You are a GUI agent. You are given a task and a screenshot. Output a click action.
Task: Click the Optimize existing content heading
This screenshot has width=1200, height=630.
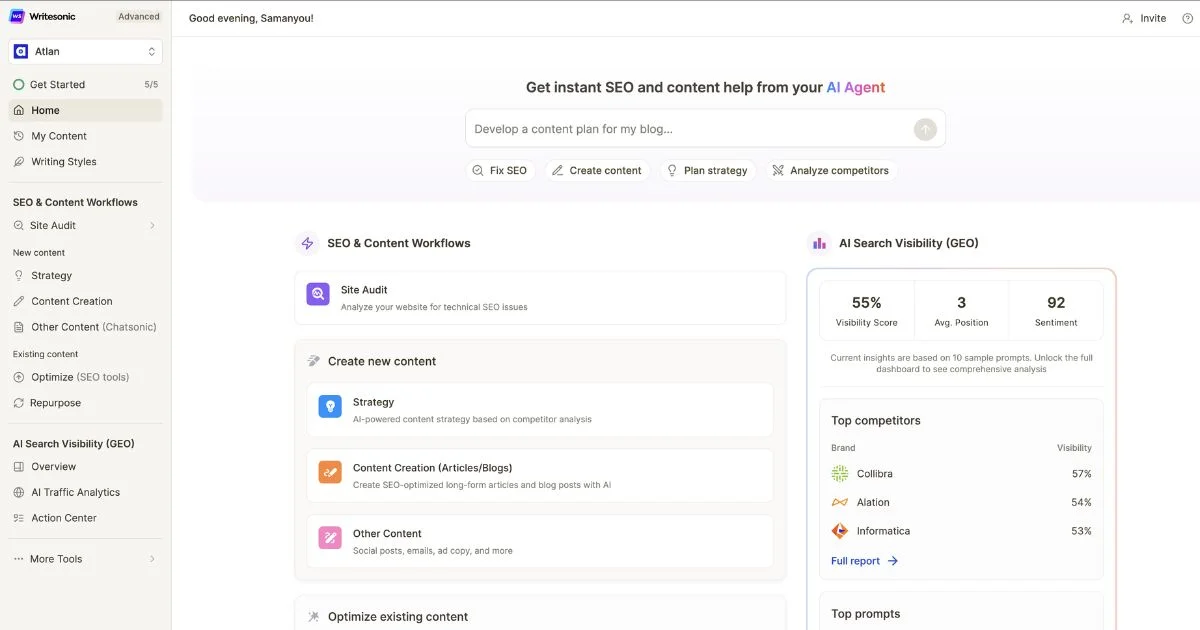[x=398, y=617]
